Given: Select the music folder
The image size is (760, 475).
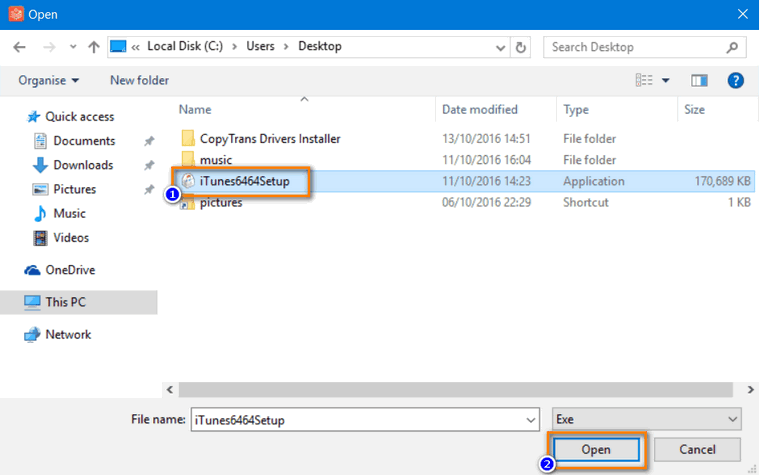Looking at the screenshot, I should [216, 160].
